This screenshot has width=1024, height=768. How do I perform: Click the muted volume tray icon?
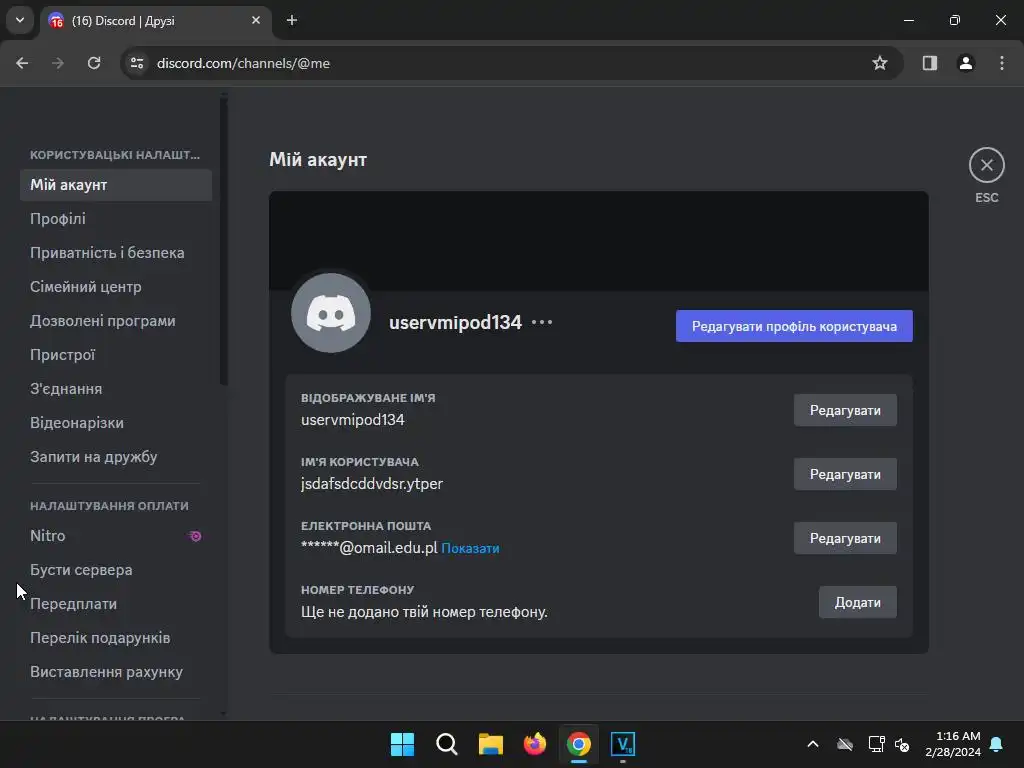(x=903, y=744)
